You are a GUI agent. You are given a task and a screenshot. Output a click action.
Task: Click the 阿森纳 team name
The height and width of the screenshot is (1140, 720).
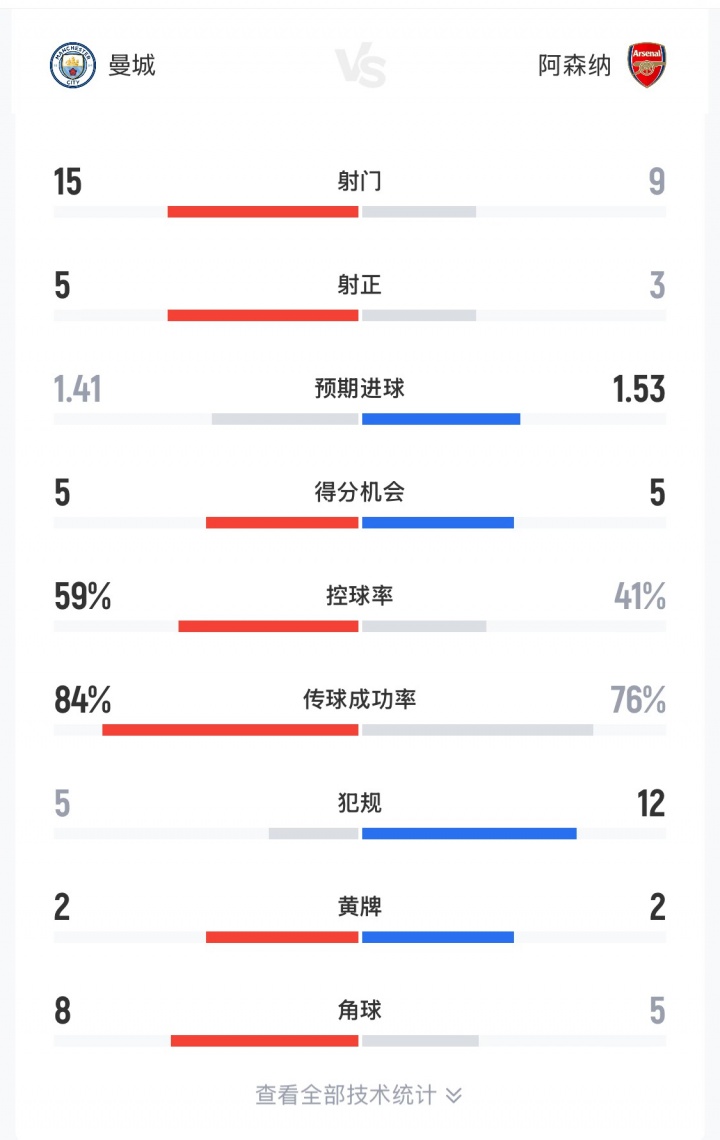575,66
